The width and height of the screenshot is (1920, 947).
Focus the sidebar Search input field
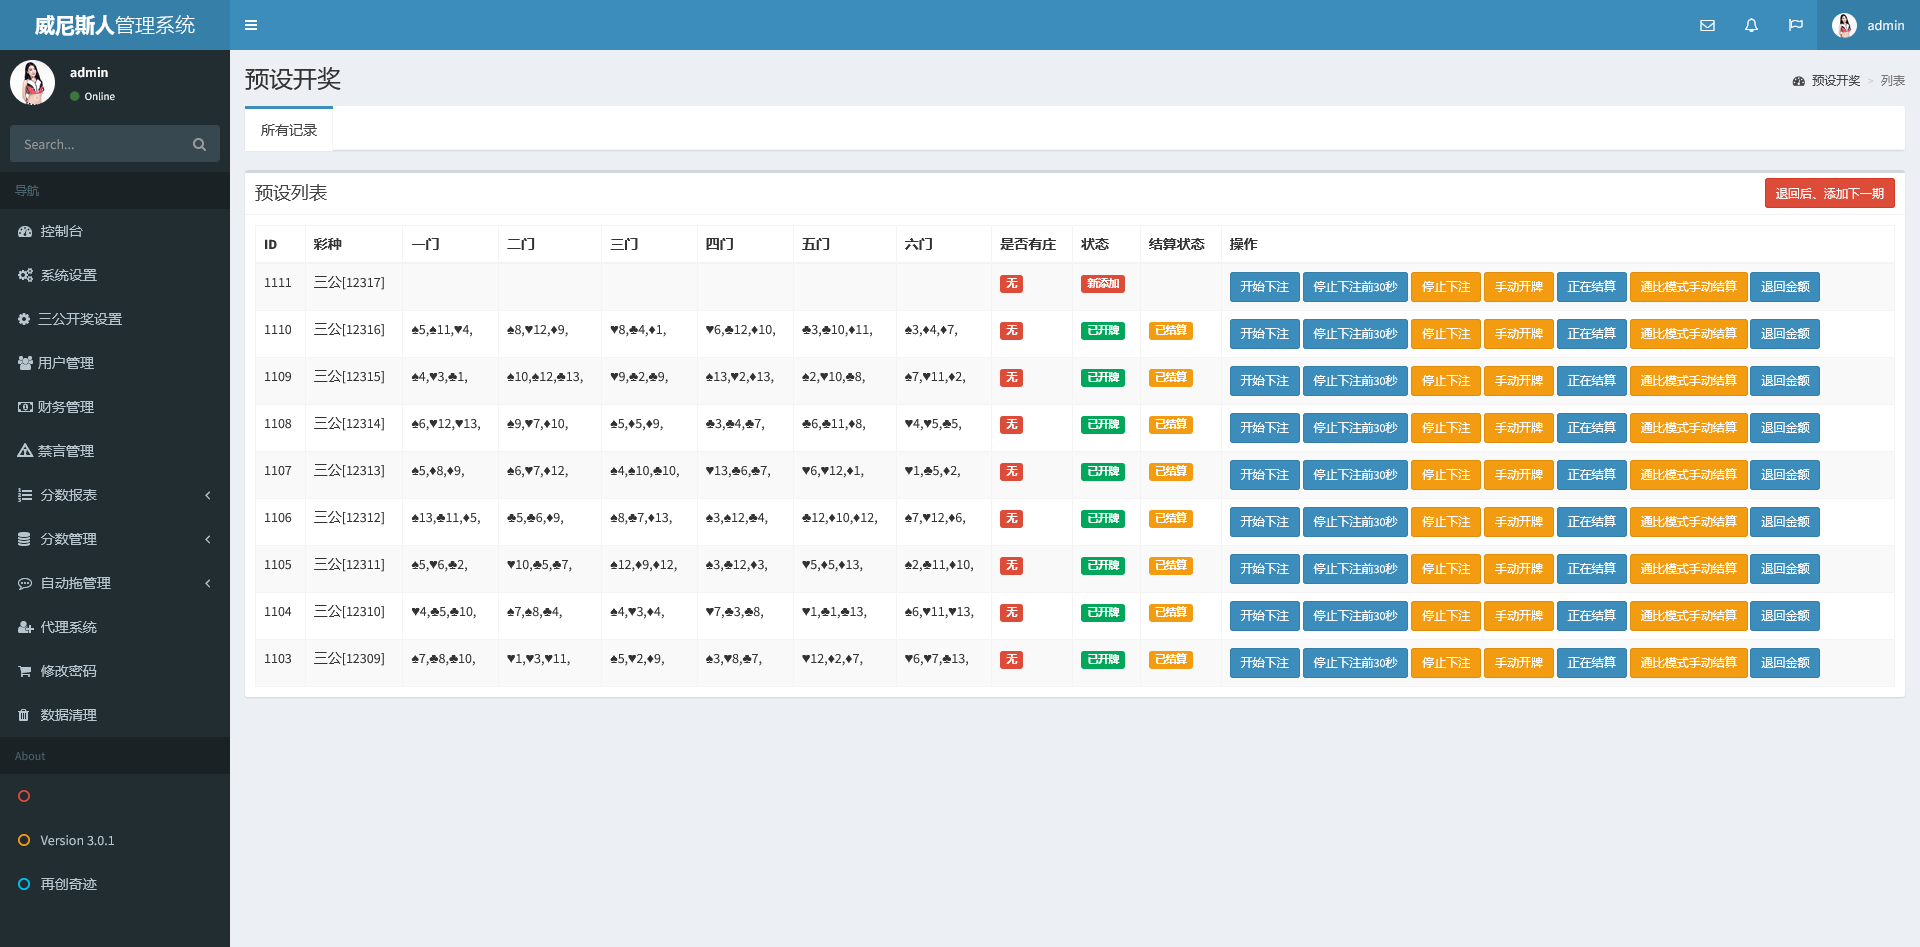tap(100, 144)
